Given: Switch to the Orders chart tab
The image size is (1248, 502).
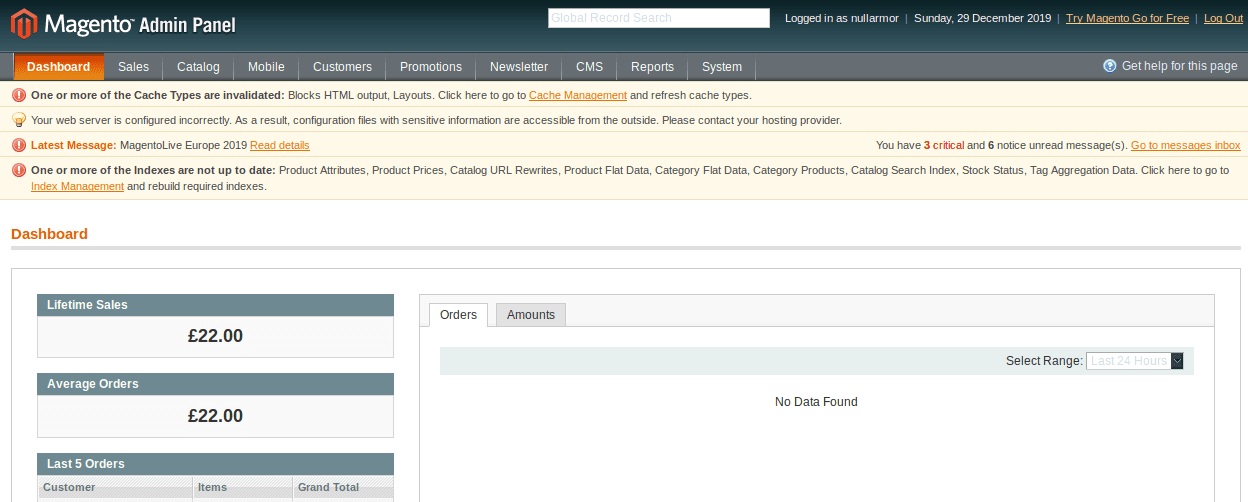Looking at the screenshot, I should [x=459, y=315].
